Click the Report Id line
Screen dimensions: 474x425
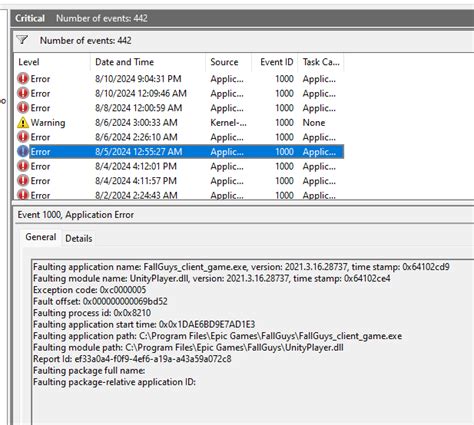(x=132, y=359)
